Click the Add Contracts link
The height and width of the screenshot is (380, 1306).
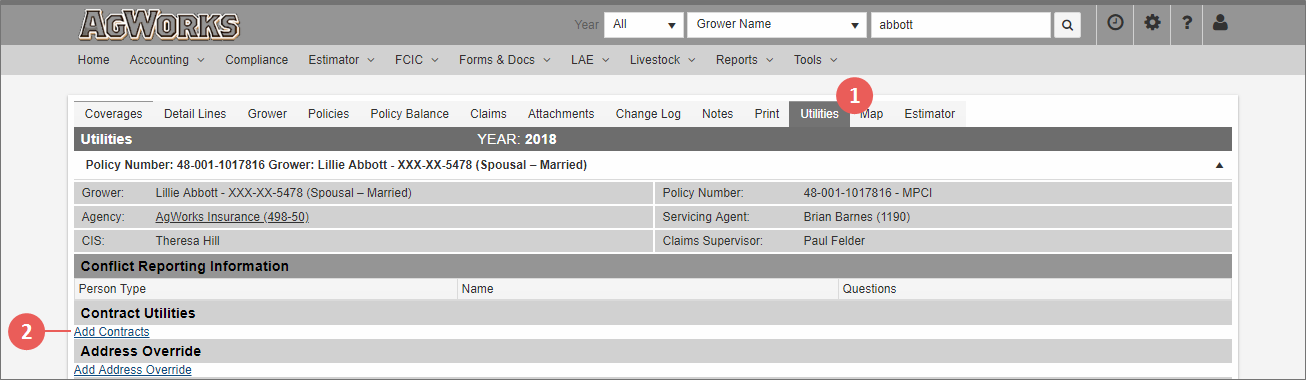112,332
